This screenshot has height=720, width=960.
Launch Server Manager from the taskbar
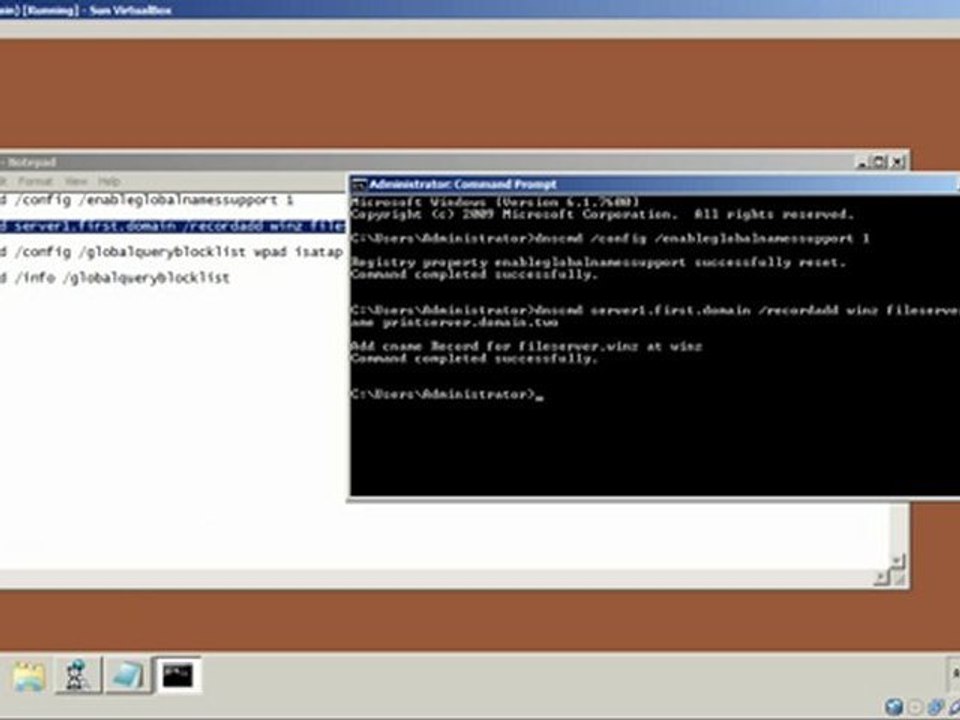(78, 676)
